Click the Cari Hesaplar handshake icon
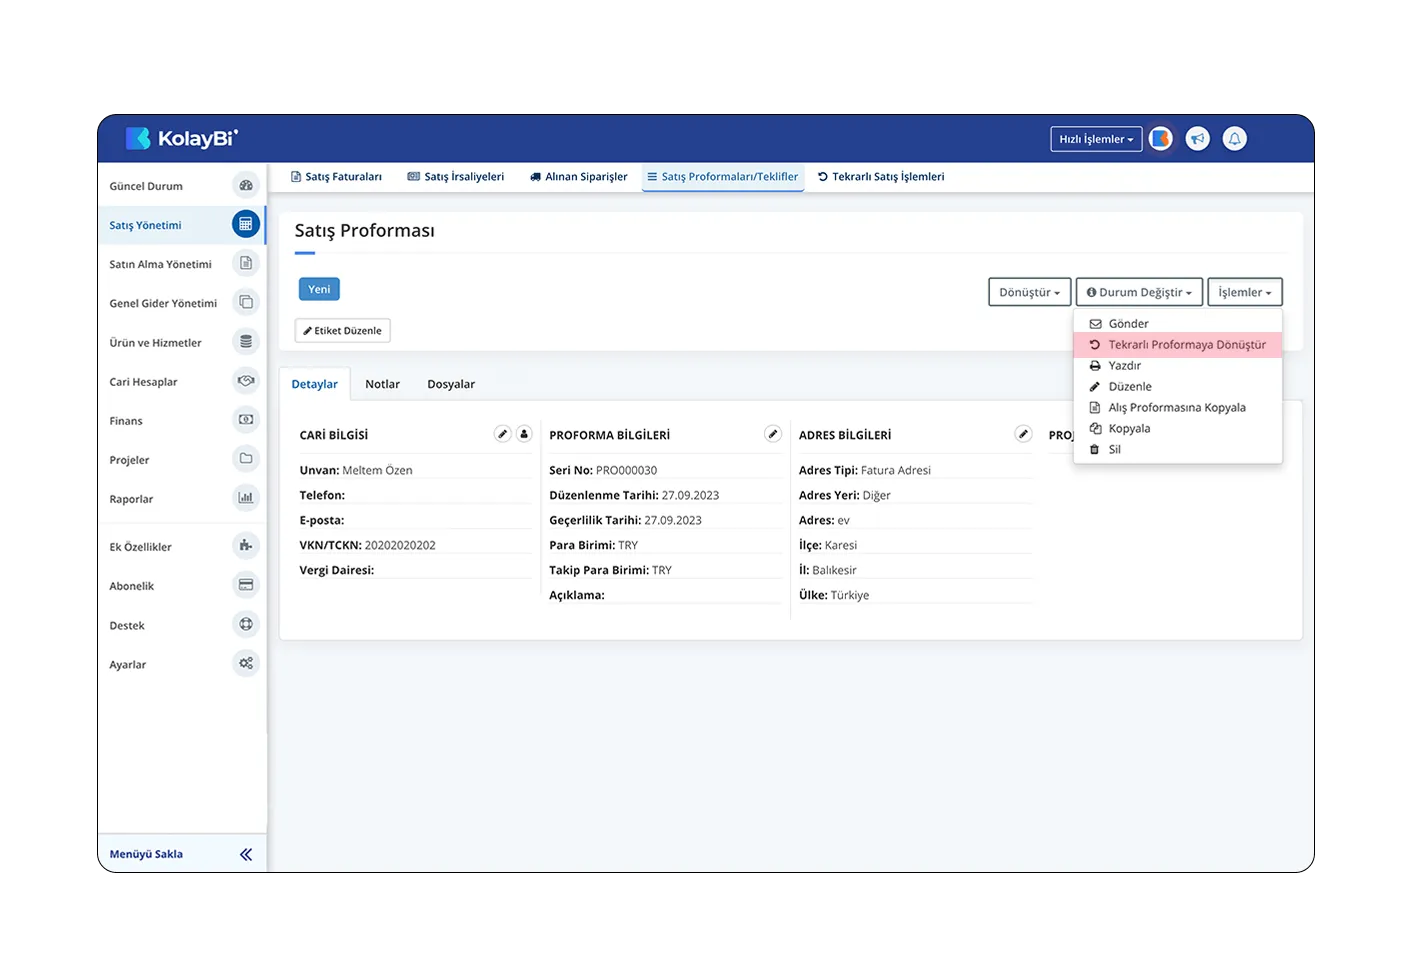 pos(246,381)
